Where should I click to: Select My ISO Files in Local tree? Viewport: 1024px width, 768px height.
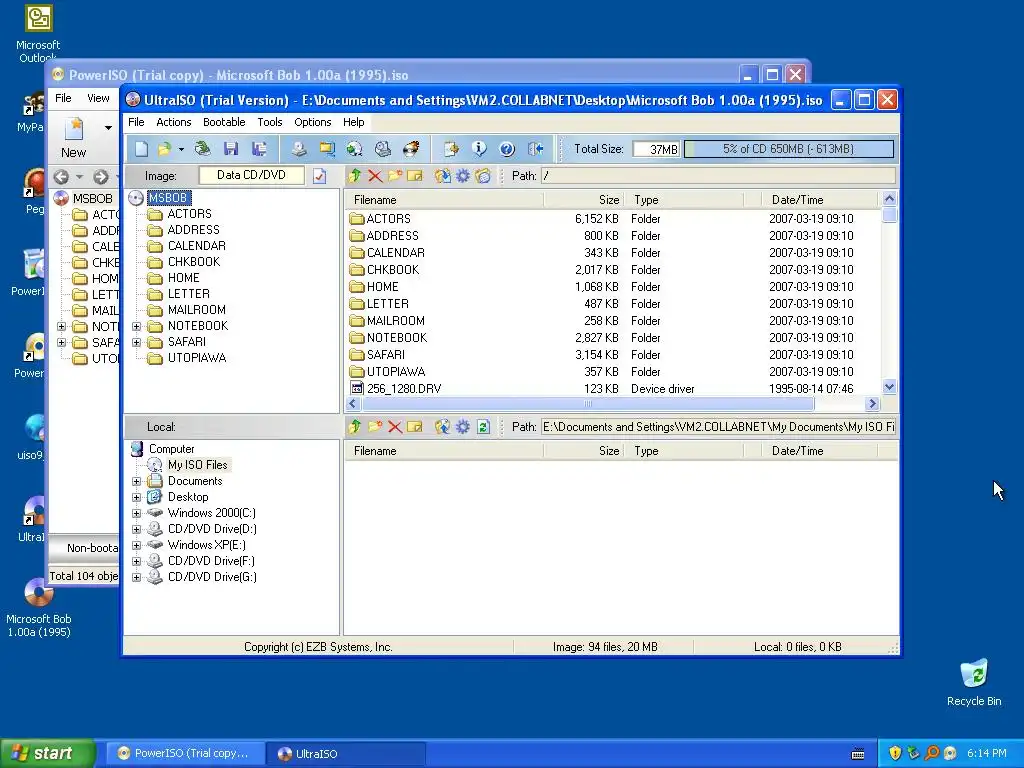197,465
